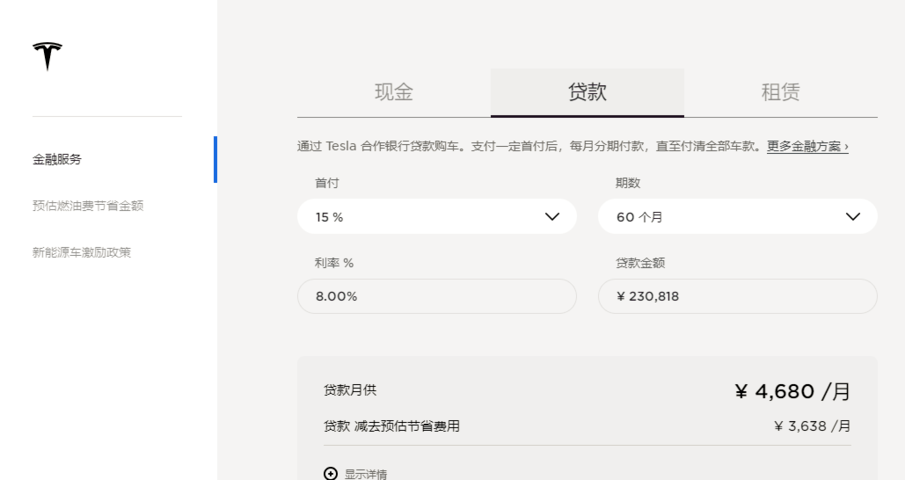This screenshot has height=480, width=905.
Task: Switch to the 租赁 tab
Action: click(x=780, y=92)
